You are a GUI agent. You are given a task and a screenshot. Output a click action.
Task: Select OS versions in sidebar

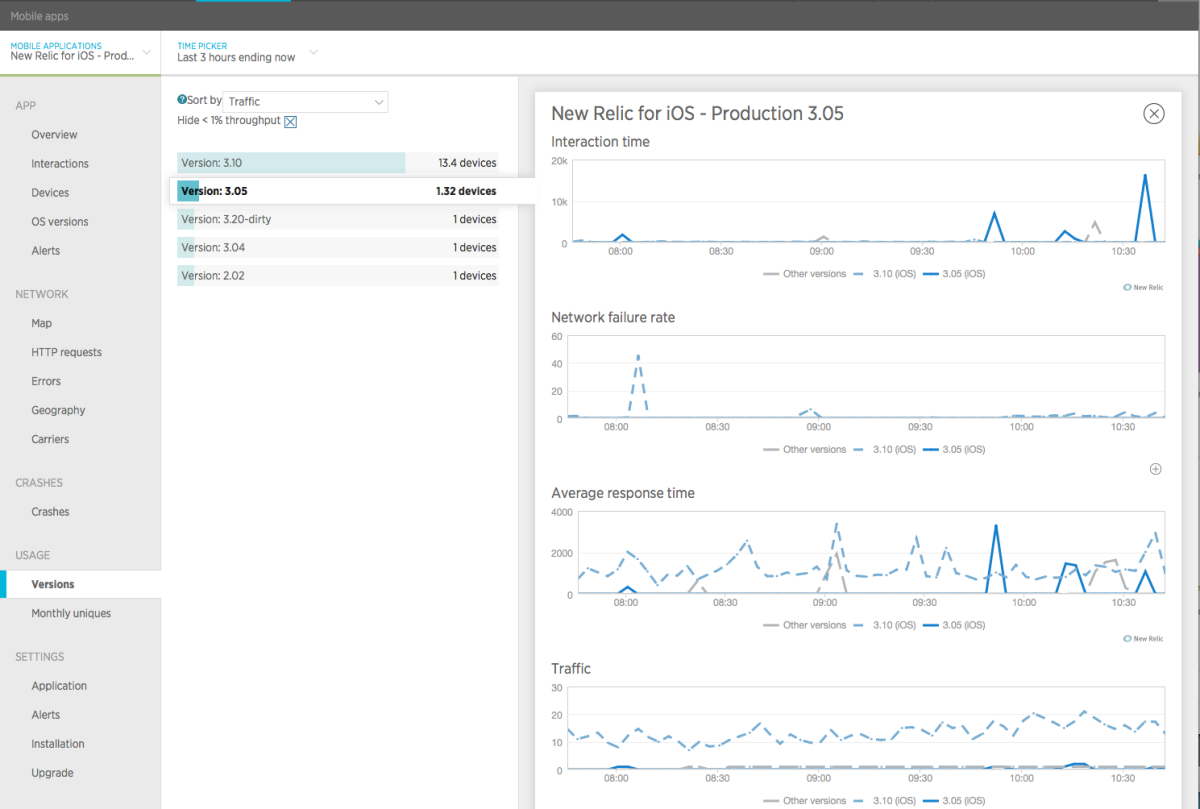[60, 222]
